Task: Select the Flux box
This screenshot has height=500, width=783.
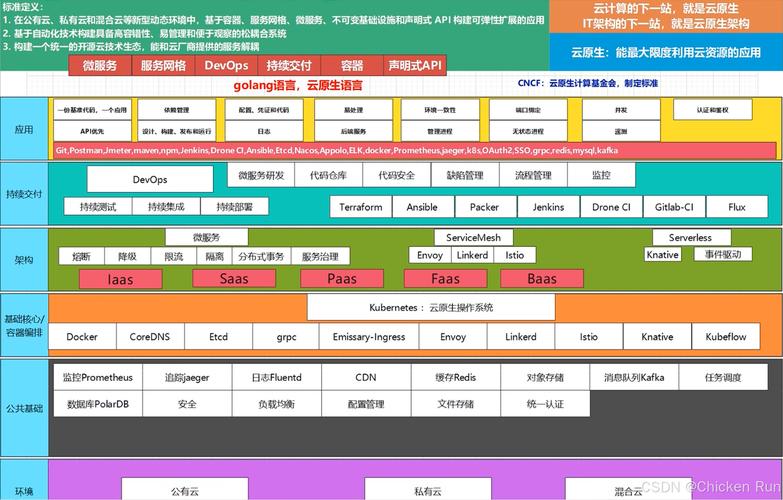Action: click(x=737, y=207)
